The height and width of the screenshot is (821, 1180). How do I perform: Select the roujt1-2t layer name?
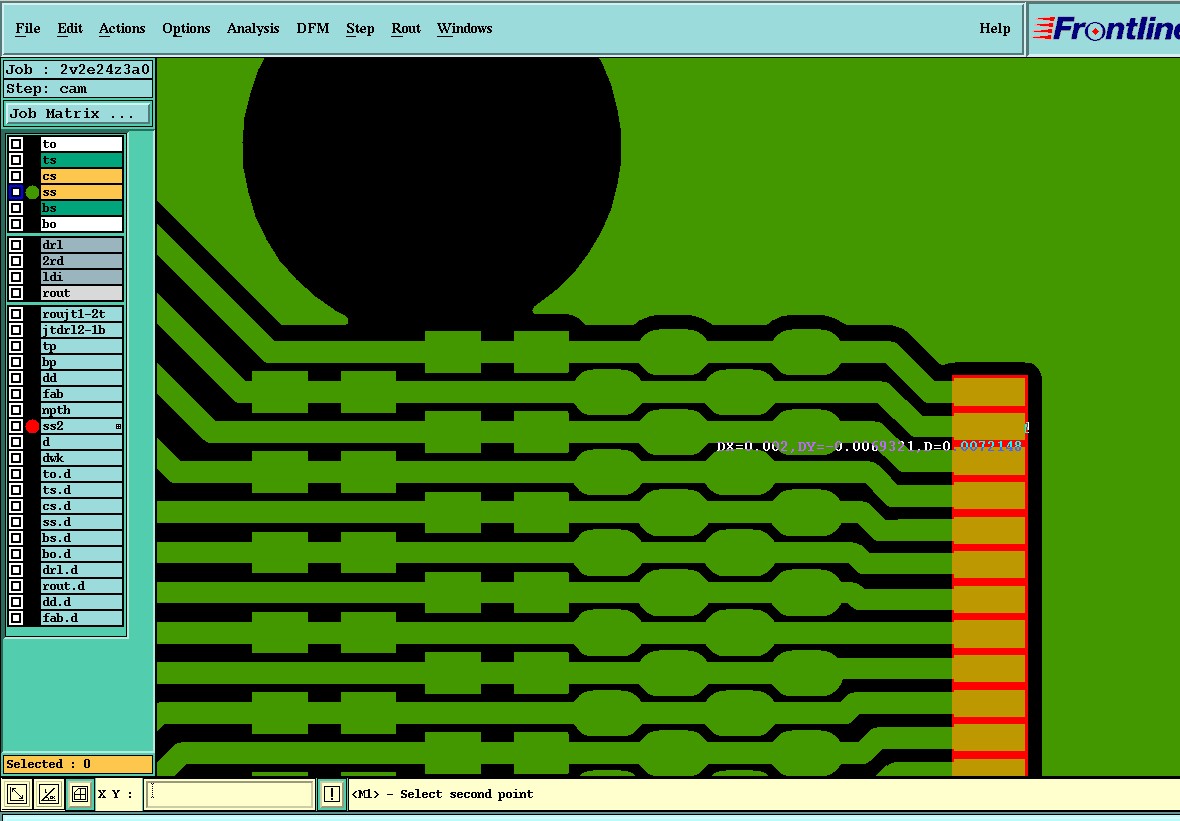pyautogui.click(x=81, y=314)
